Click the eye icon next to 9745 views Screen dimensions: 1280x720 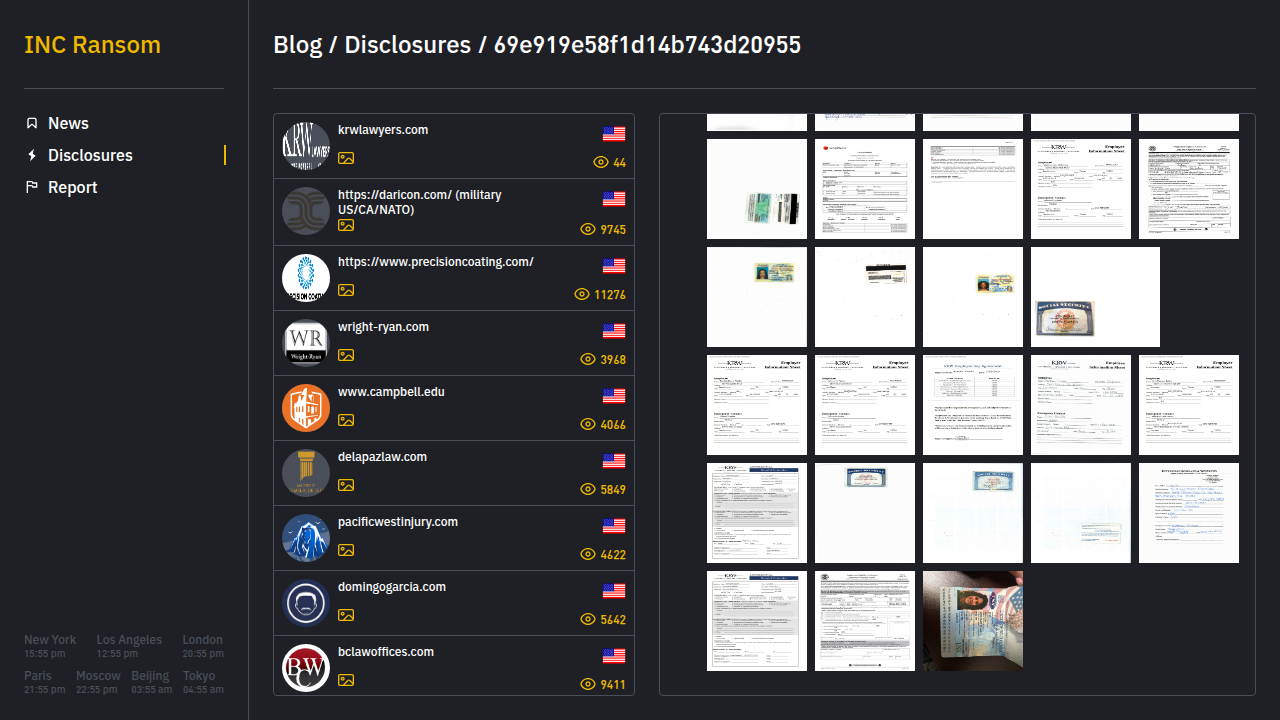point(588,229)
